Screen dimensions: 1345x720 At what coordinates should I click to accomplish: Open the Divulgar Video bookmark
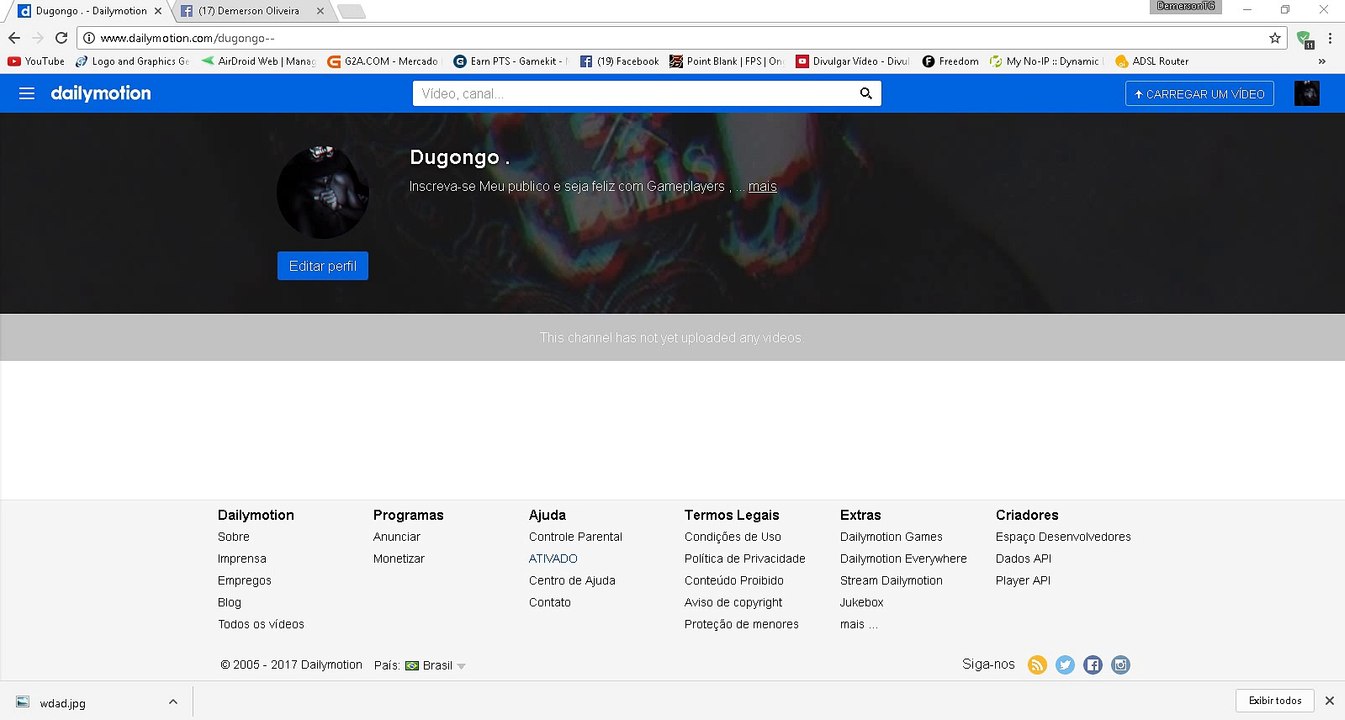tap(853, 61)
